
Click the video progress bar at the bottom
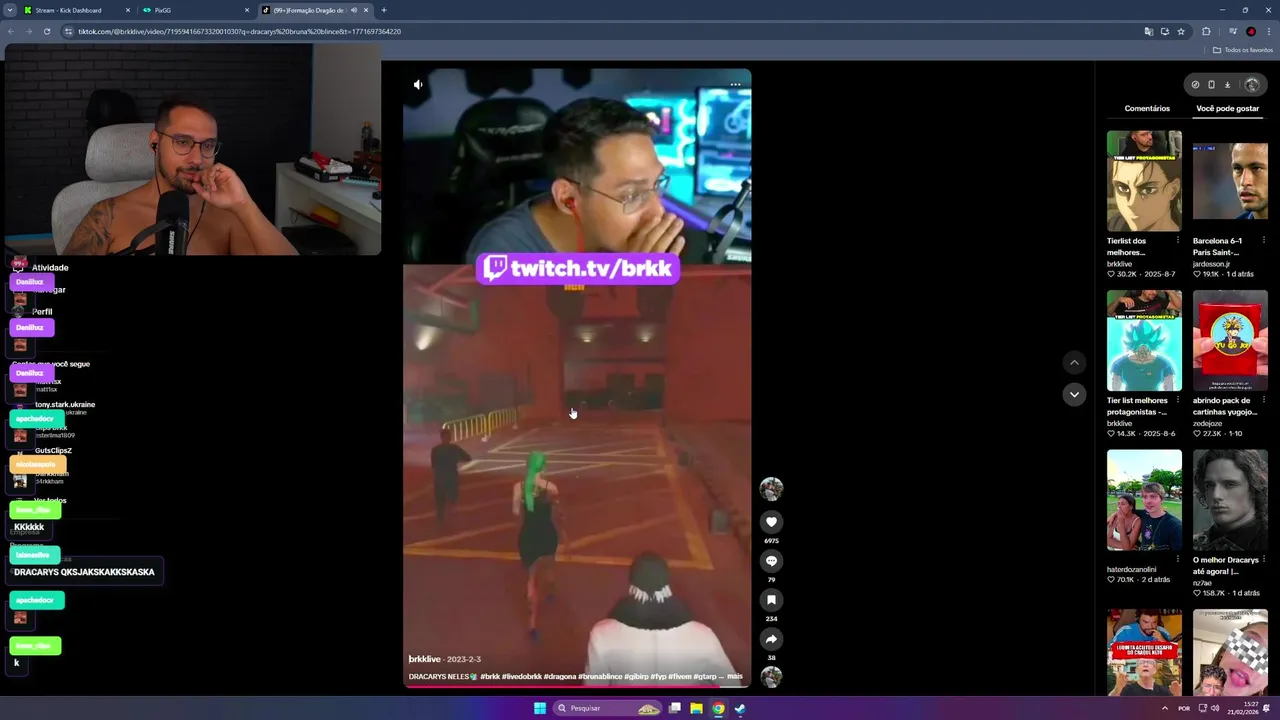point(577,686)
